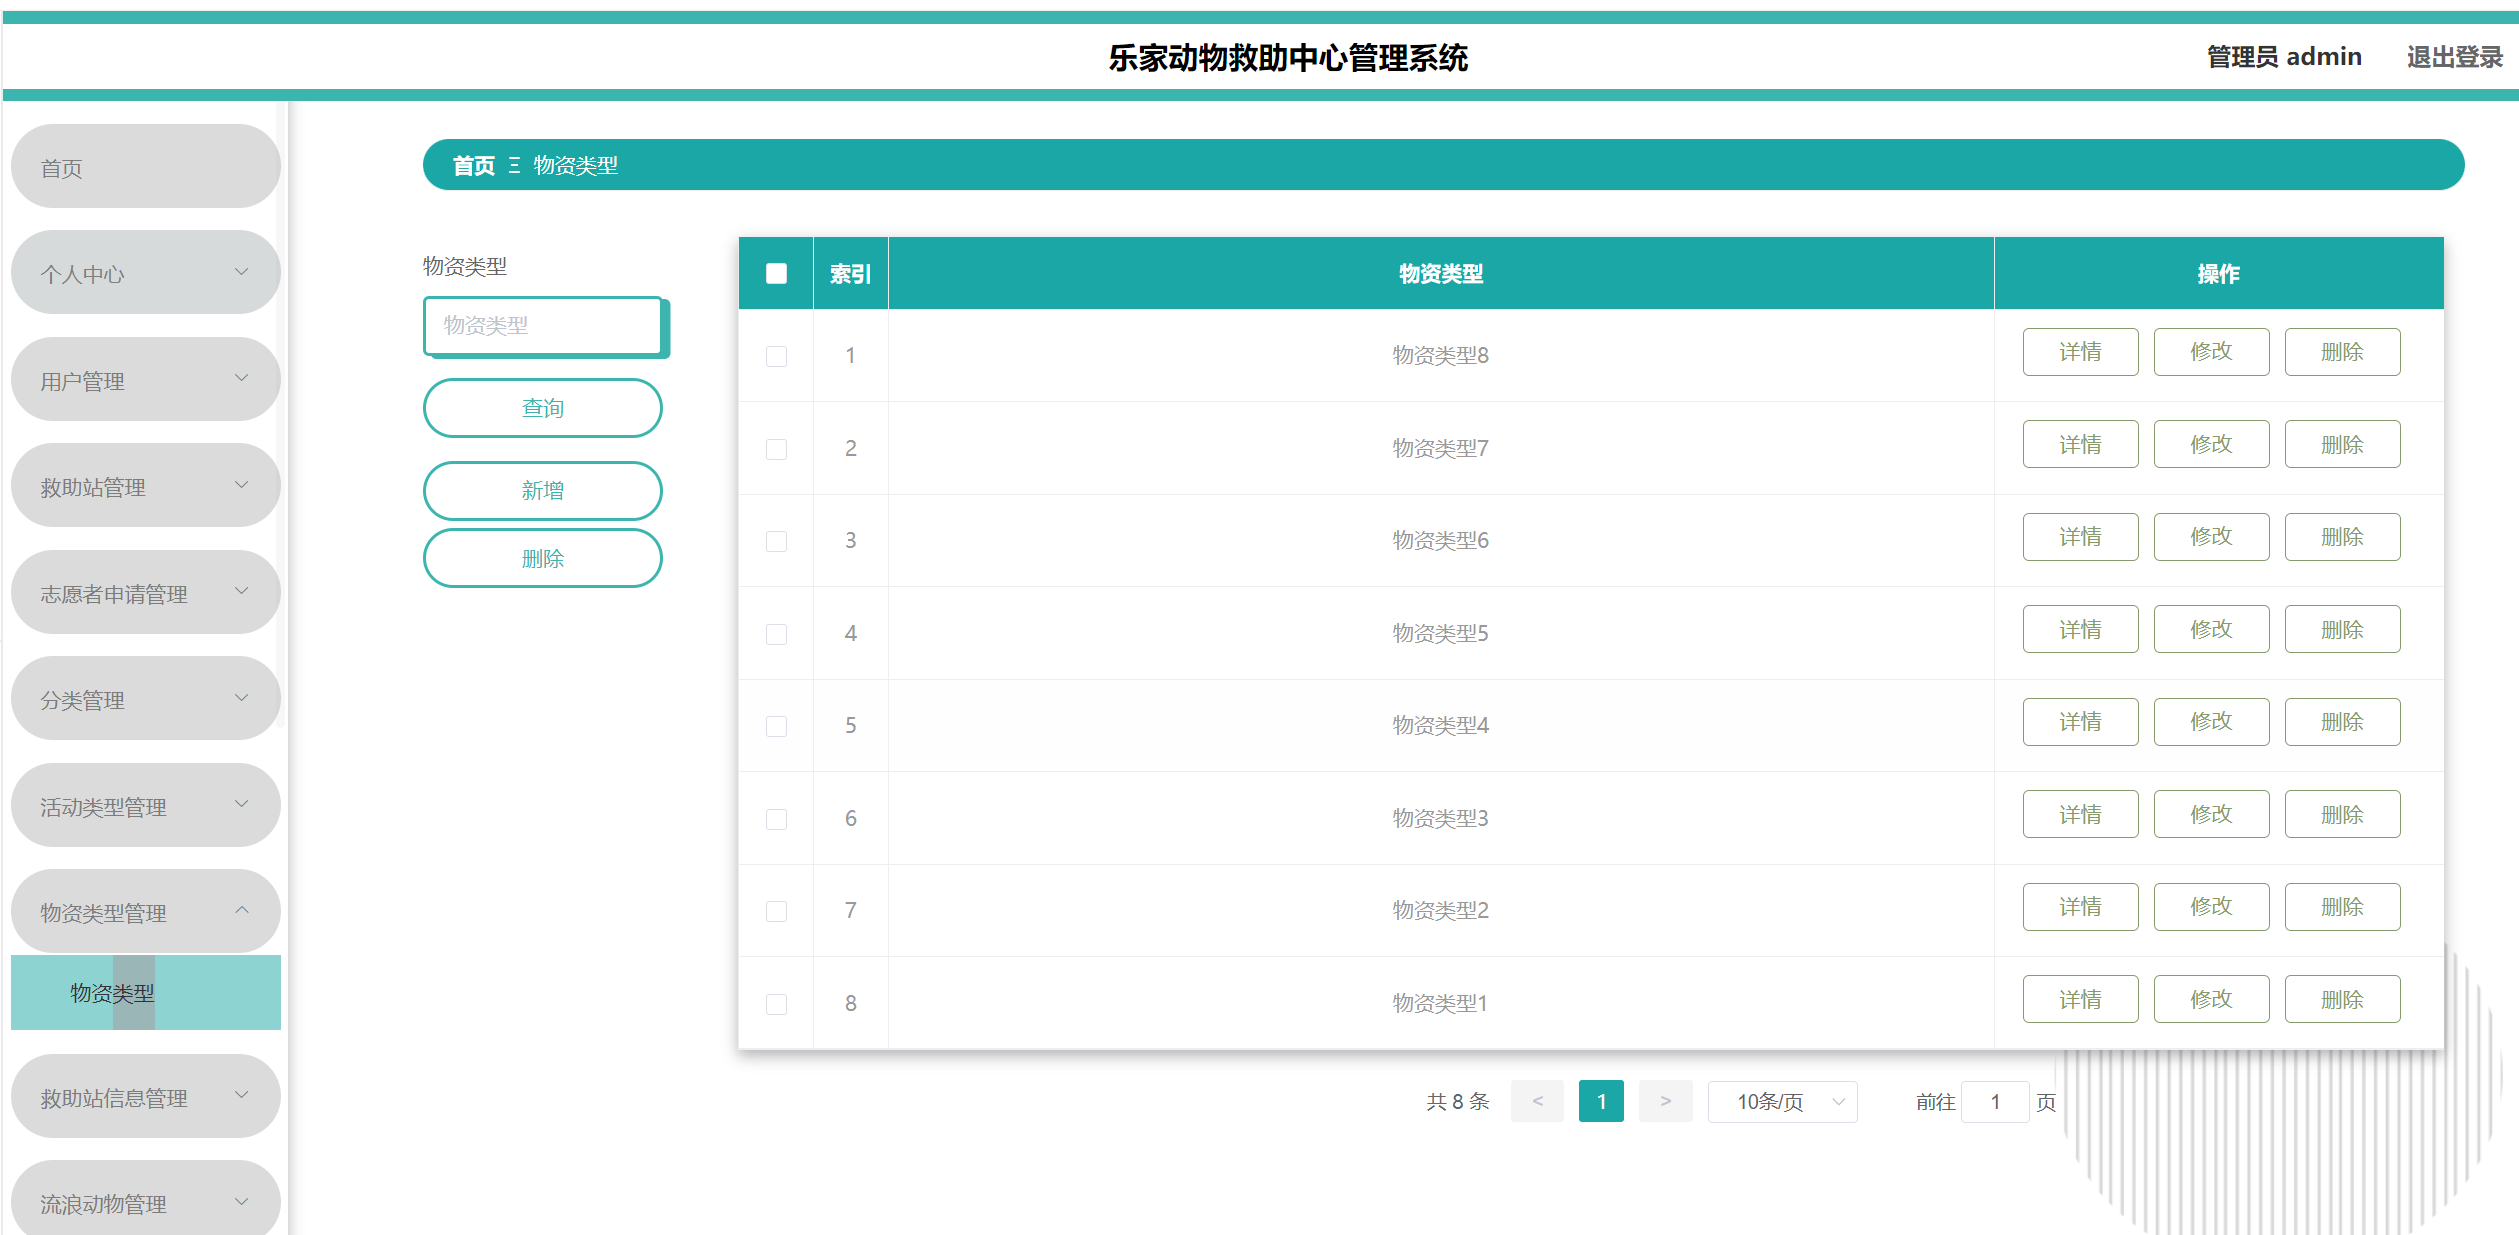
Task: Check the checkbox for row 物资类型1
Action: coord(776,1004)
